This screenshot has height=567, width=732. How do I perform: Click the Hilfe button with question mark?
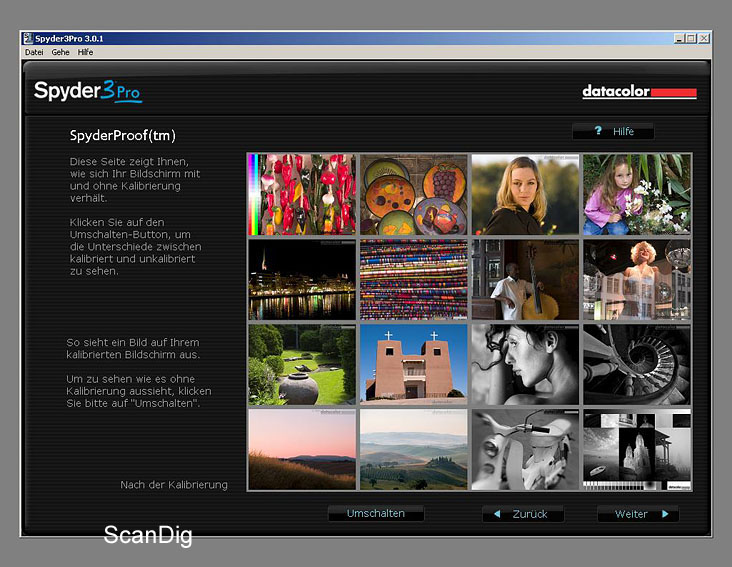(613, 132)
